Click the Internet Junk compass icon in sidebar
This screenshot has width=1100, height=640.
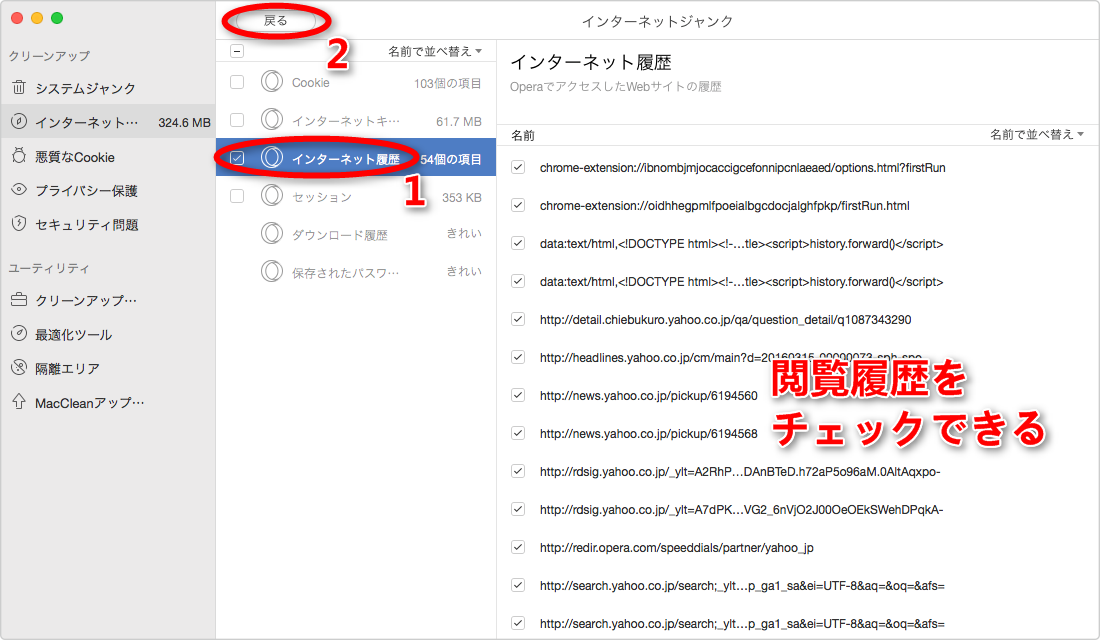click(19, 121)
